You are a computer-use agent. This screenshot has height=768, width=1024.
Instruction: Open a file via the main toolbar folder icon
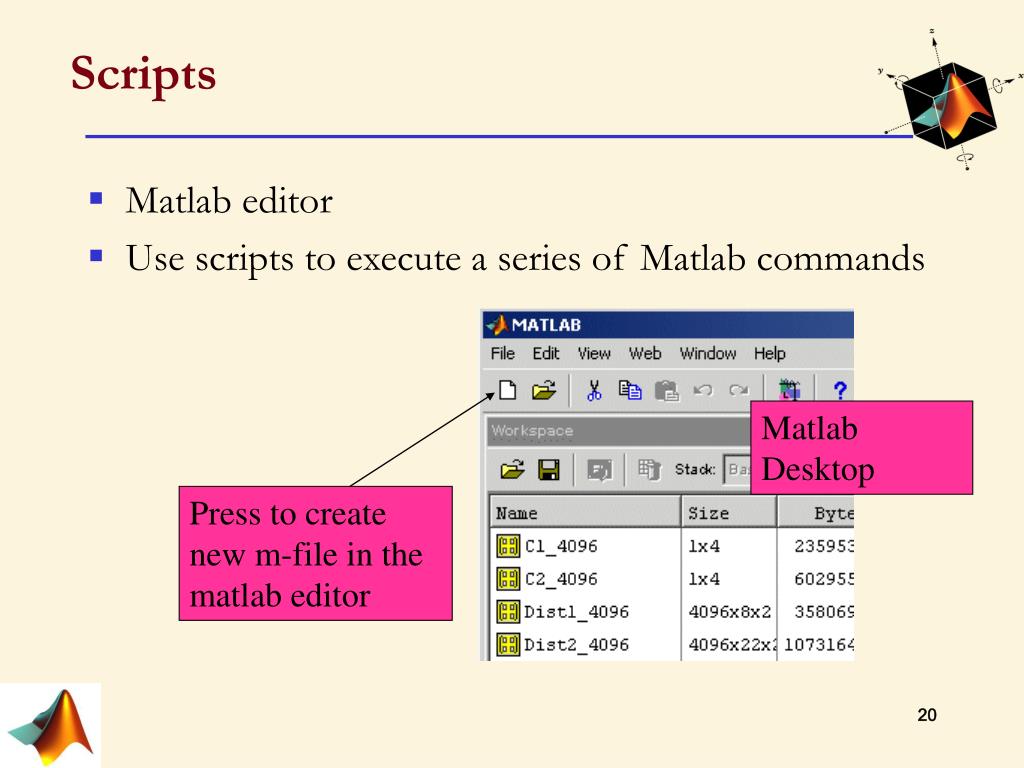(x=543, y=390)
